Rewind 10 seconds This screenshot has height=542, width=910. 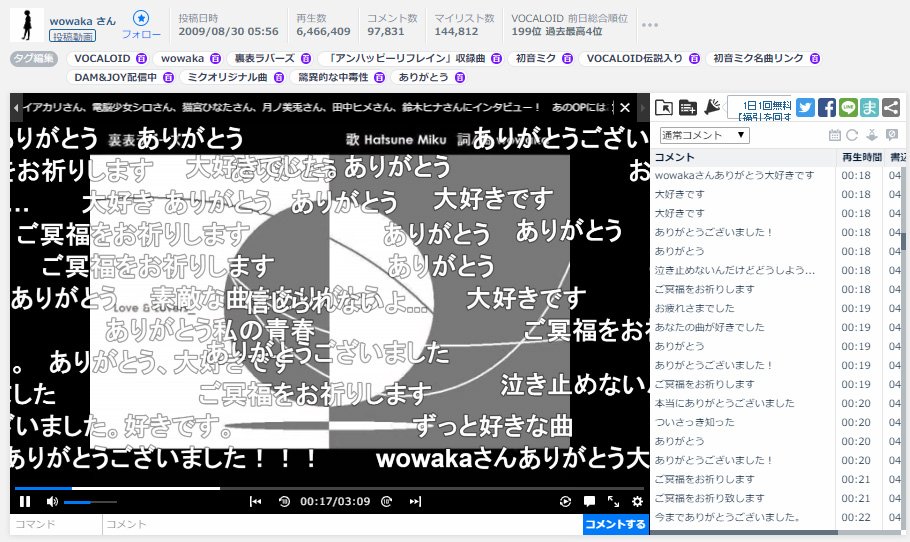click(284, 501)
